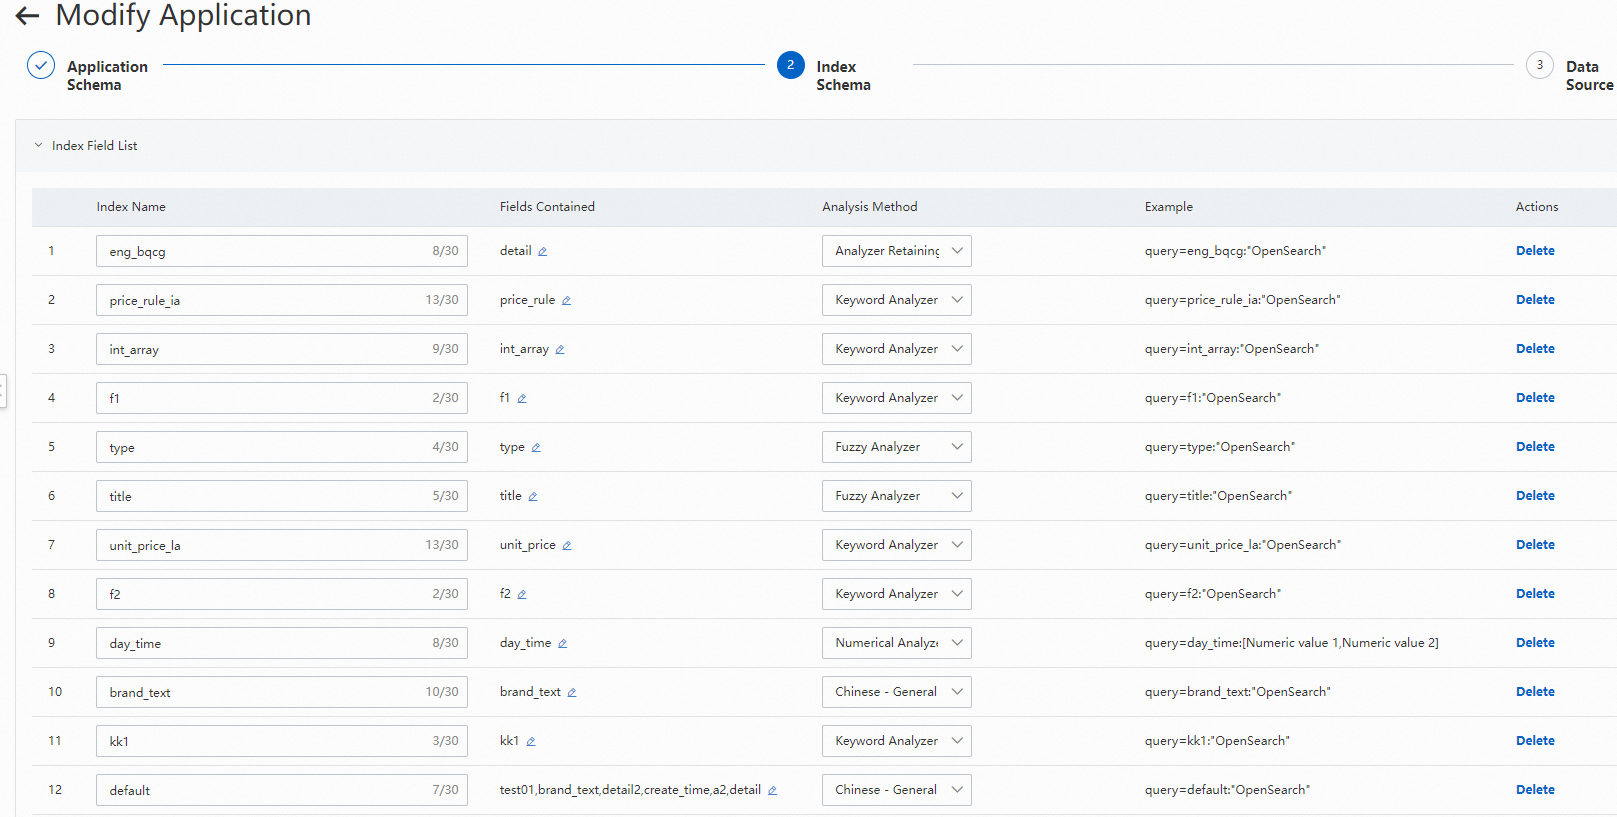The width and height of the screenshot is (1617, 817).
Task: Open analysis method dropdown for eng_bqcg
Action: coord(897,251)
